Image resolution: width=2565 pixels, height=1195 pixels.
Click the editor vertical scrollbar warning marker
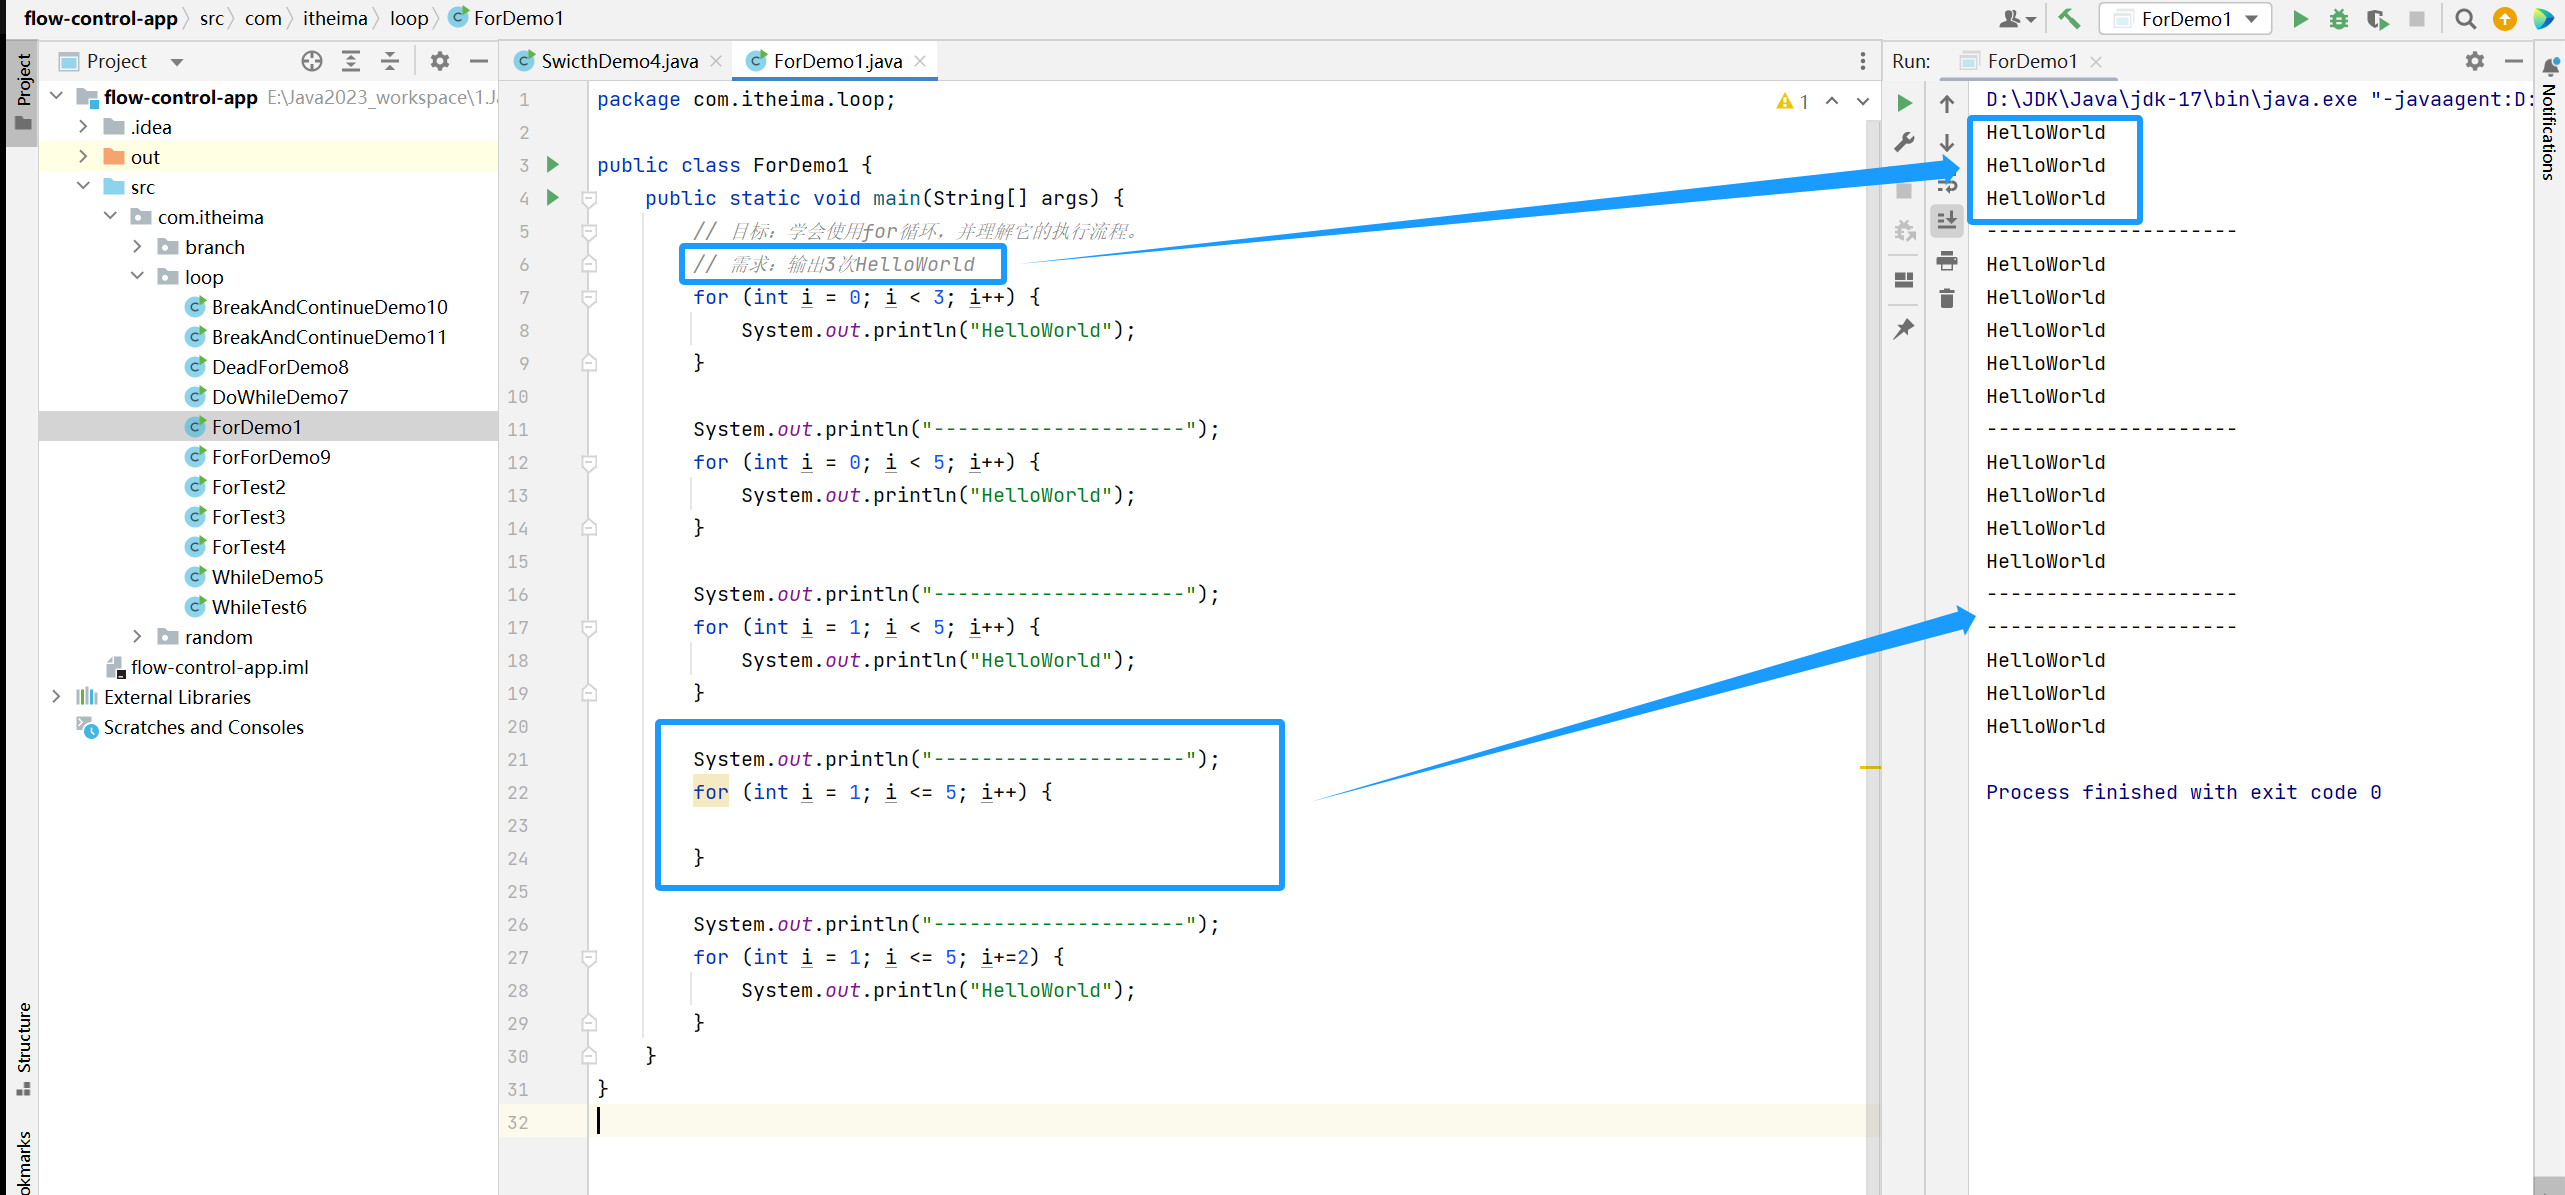[x=1870, y=767]
